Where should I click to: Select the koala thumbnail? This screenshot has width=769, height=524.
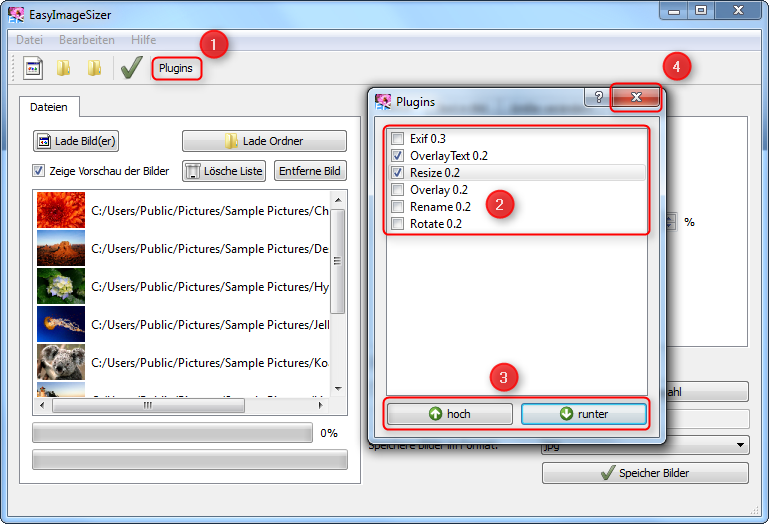(x=61, y=362)
